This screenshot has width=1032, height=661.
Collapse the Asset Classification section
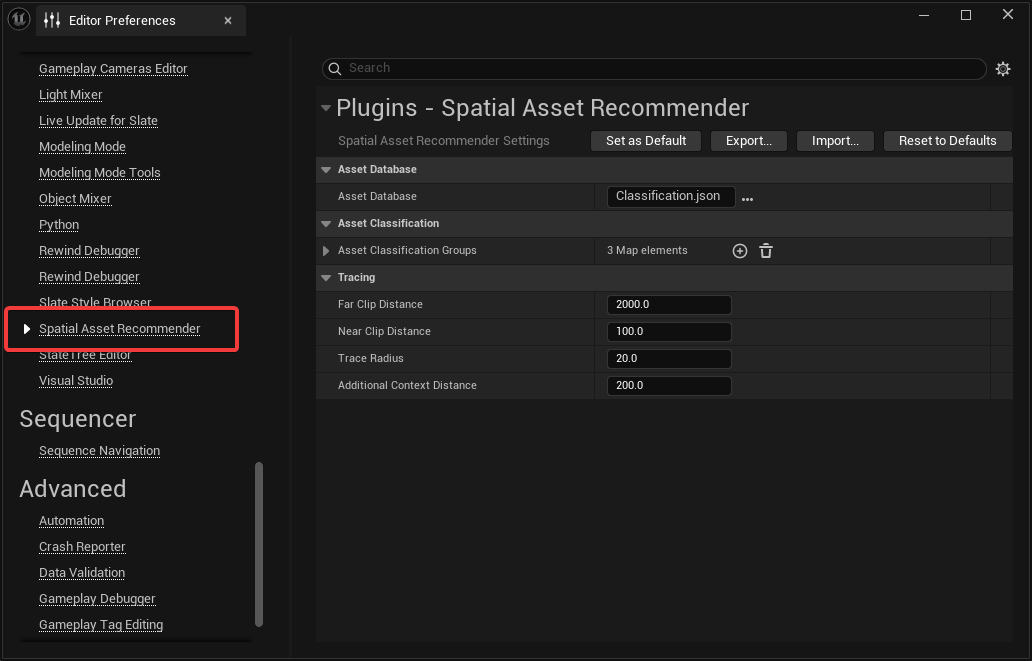pos(326,224)
